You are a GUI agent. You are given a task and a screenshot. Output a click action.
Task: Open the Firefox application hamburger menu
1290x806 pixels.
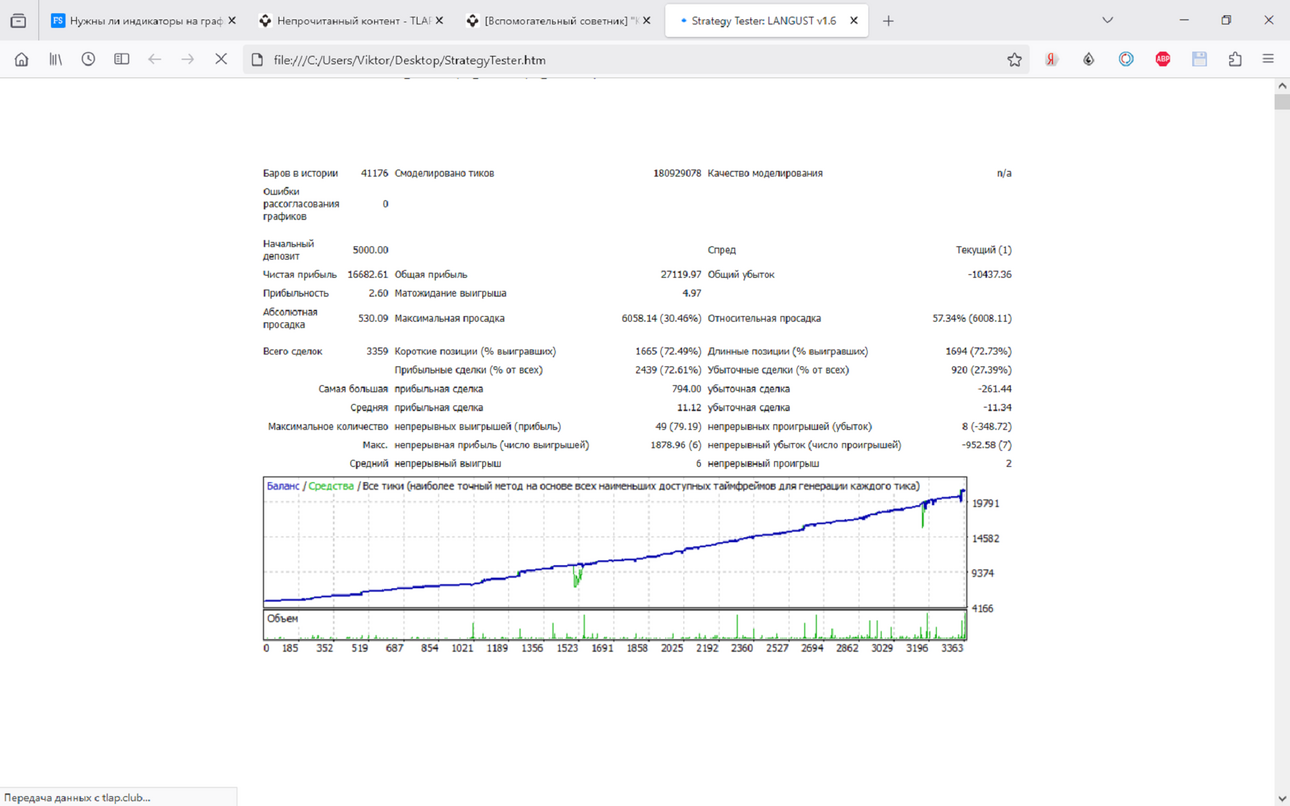1268,60
